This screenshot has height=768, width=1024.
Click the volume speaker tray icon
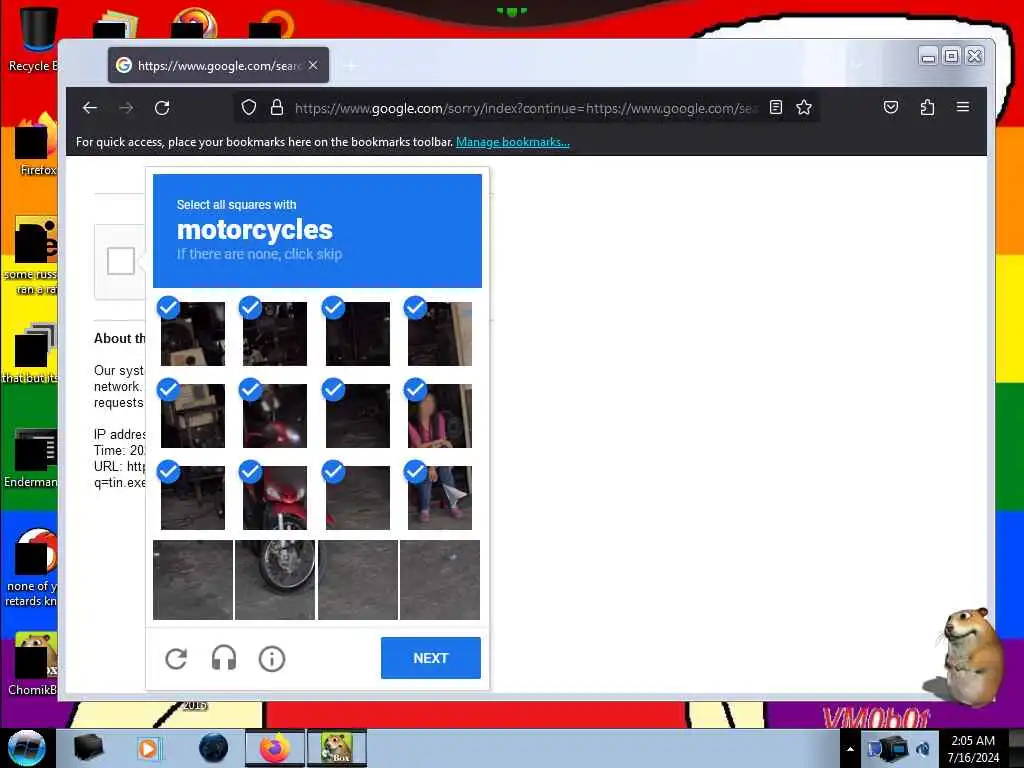coord(923,749)
